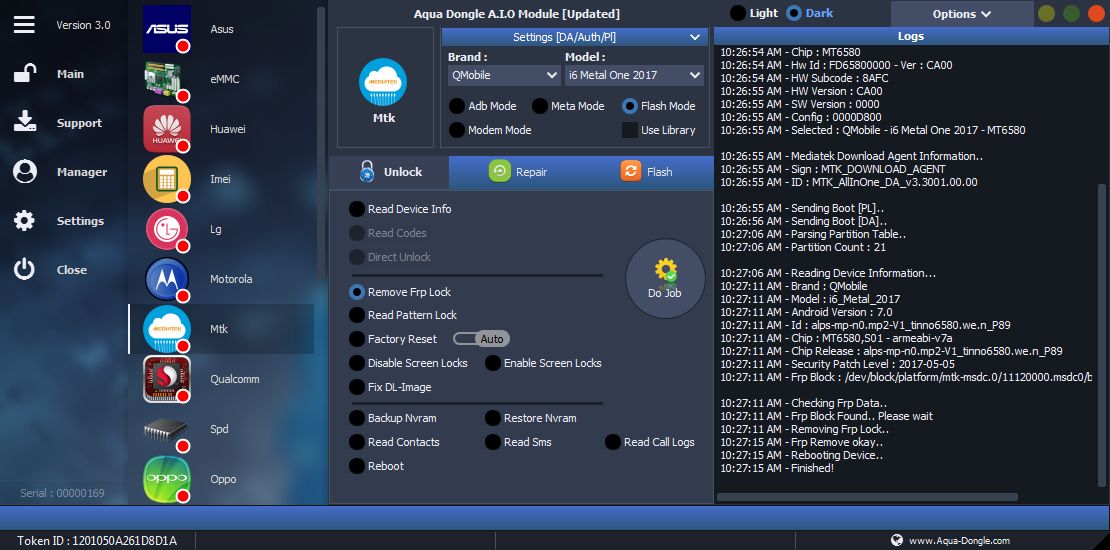Click the globe icon beside www.Aqua-Dongle.com
Screen dimensions: 1110x550
click(x=897, y=540)
